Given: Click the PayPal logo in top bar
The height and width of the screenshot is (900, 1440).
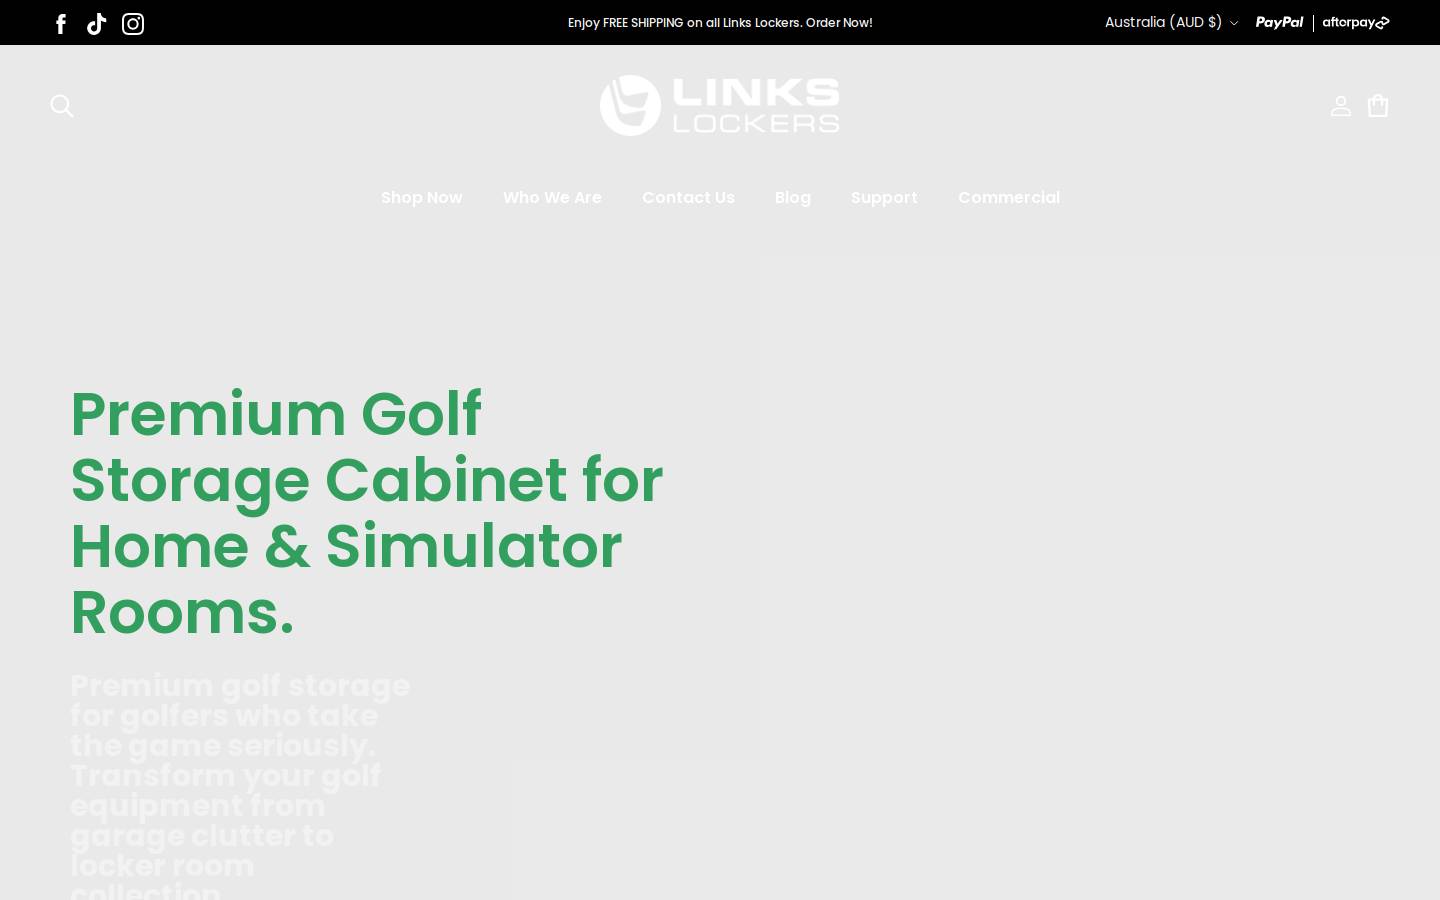Looking at the screenshot, I should [x=1279, y=22].
